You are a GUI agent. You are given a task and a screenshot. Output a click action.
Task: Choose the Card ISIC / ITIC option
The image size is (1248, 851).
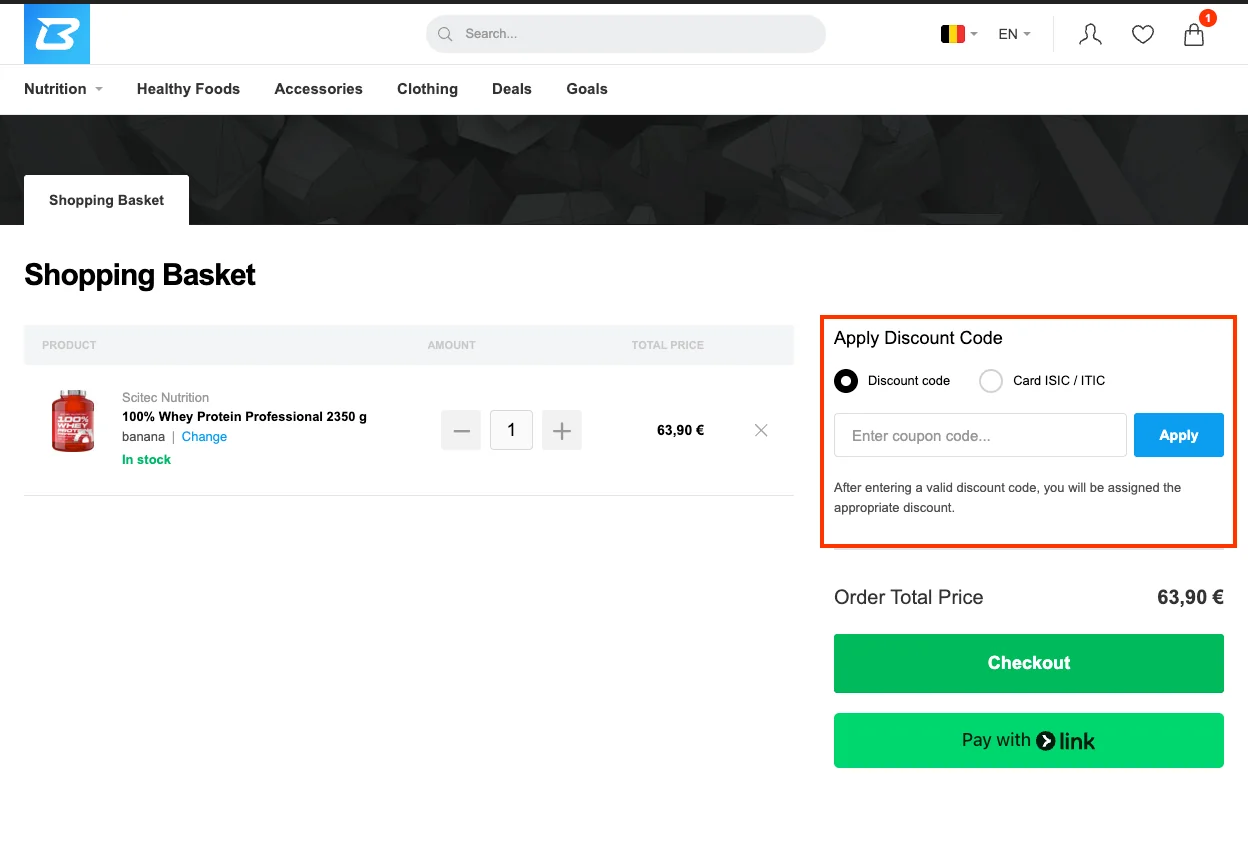tap(991, 381)
